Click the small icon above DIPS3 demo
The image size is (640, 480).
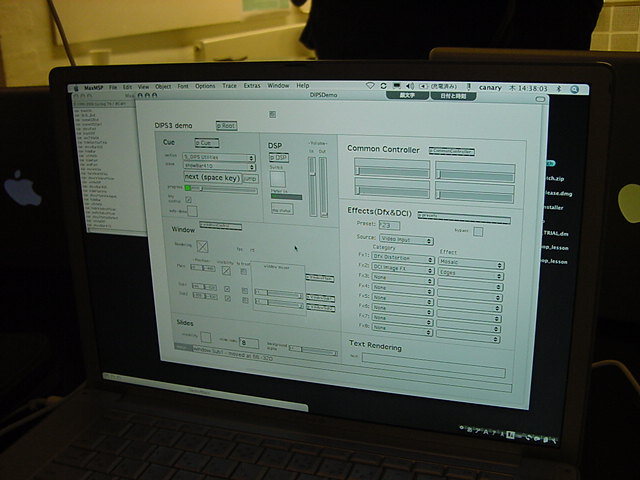(273, 114)
